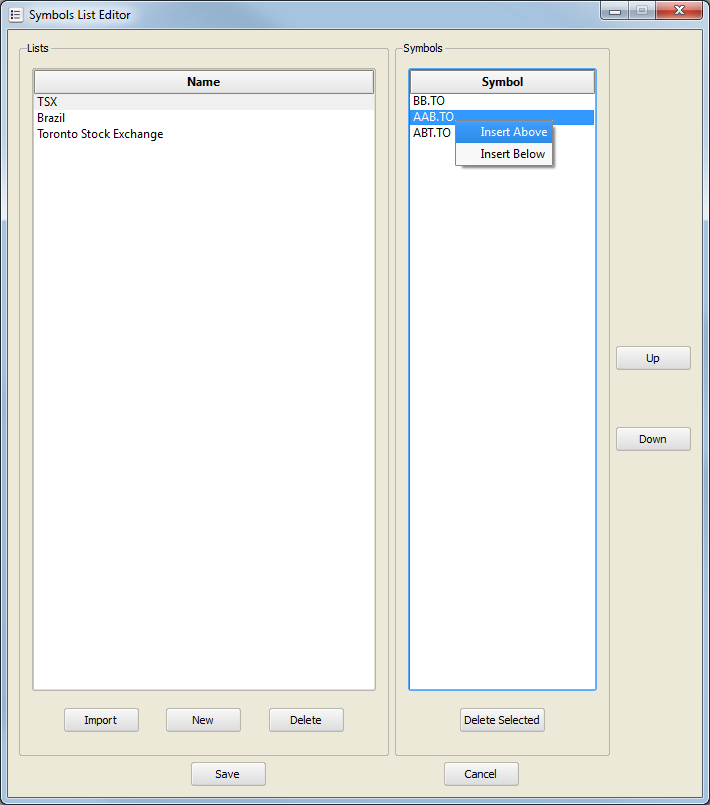Screen dimensions: 710x805
Task: Create a list with the New button
Action: tap(203, 720)
